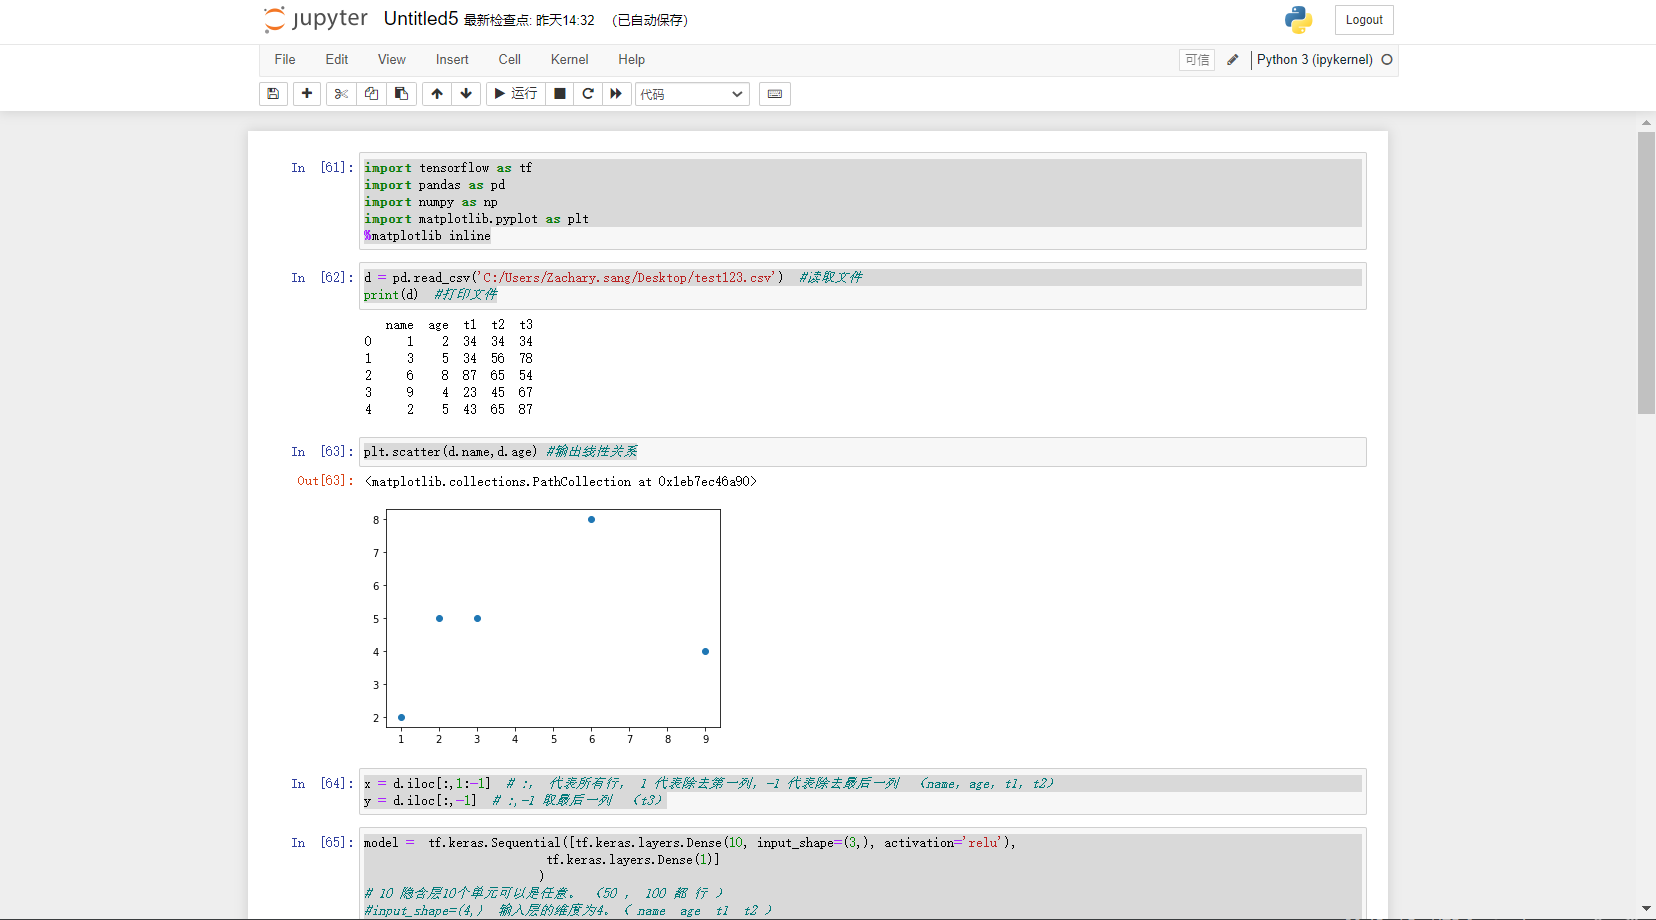Click the save and checkpoint icon
Image resolution: width=1656 pixels, height=920 pixels.
pyautogui.click(x=273, y=94)
